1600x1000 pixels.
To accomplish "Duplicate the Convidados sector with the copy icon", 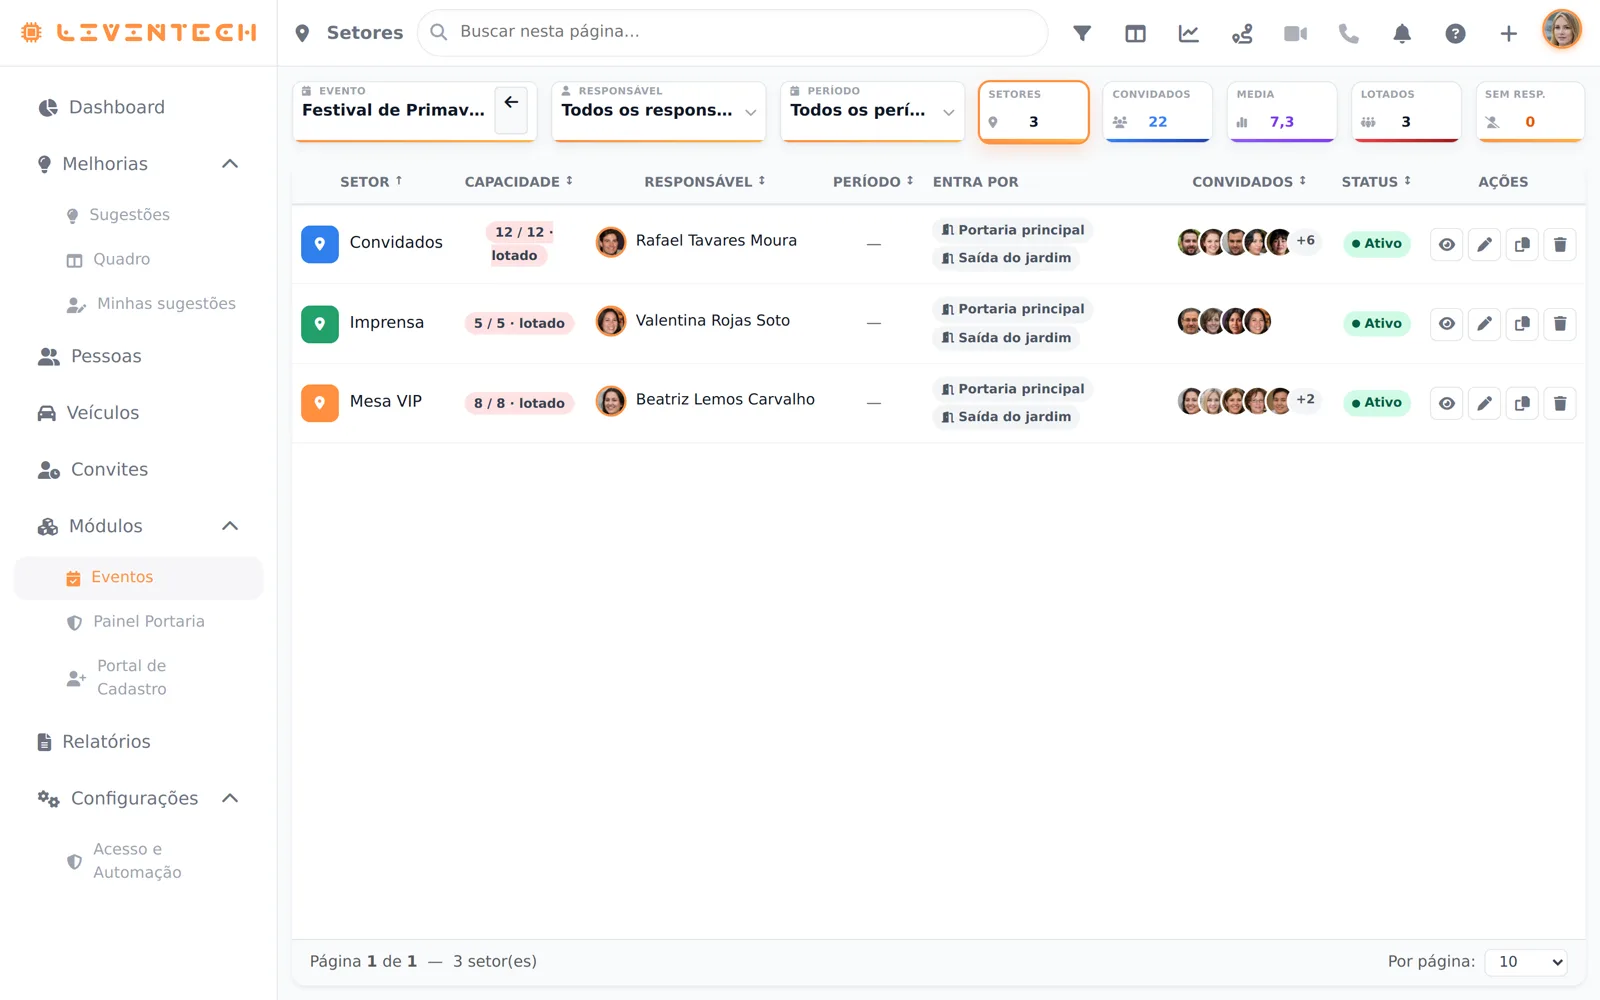I will 1522,244.
